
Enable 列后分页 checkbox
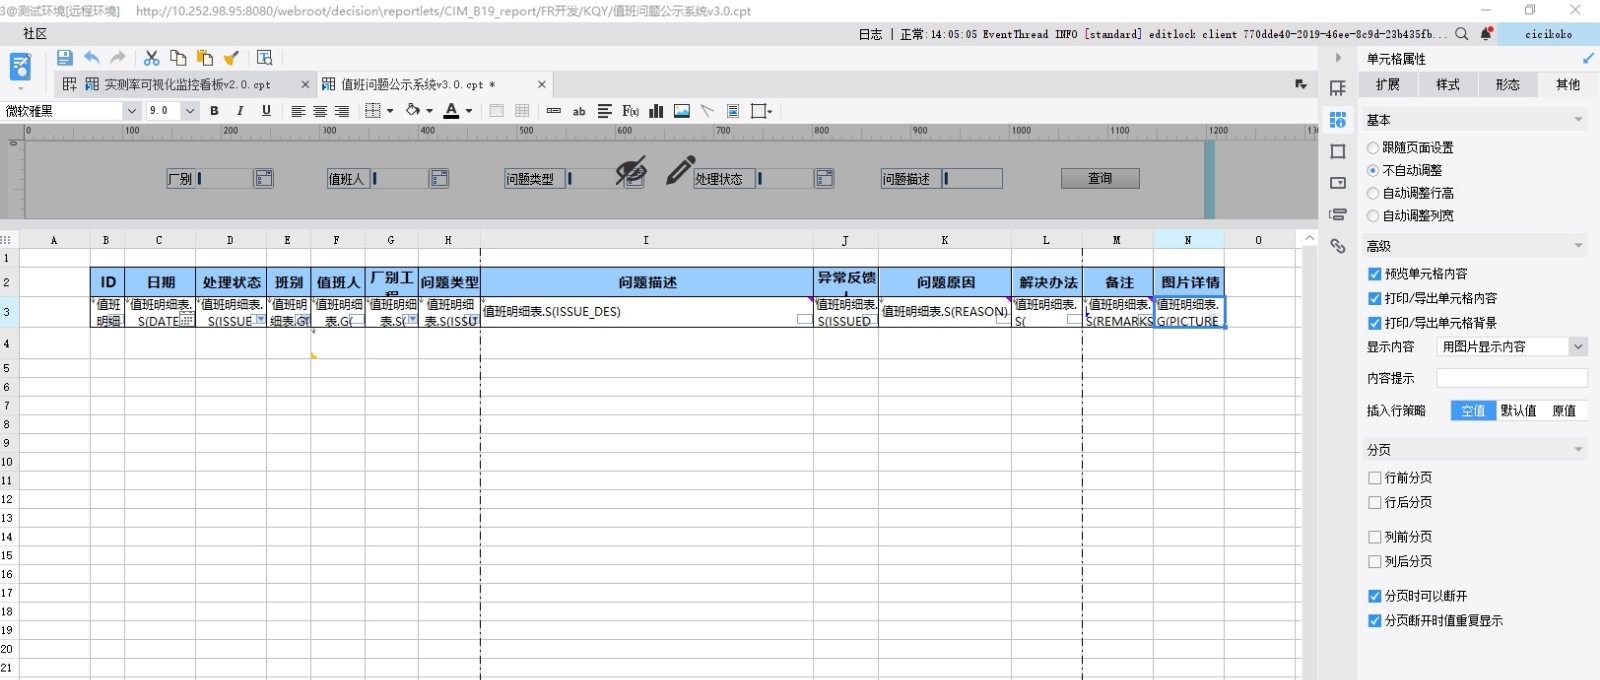click(x=1375, y=562)
